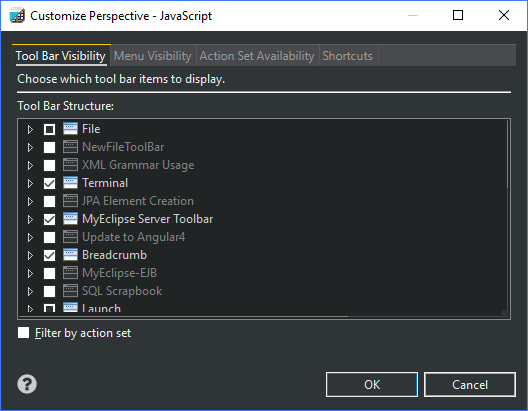Click the NewFileToolBar grayed icon
Viewport: 528px width, 411px height.
point(70,147)
